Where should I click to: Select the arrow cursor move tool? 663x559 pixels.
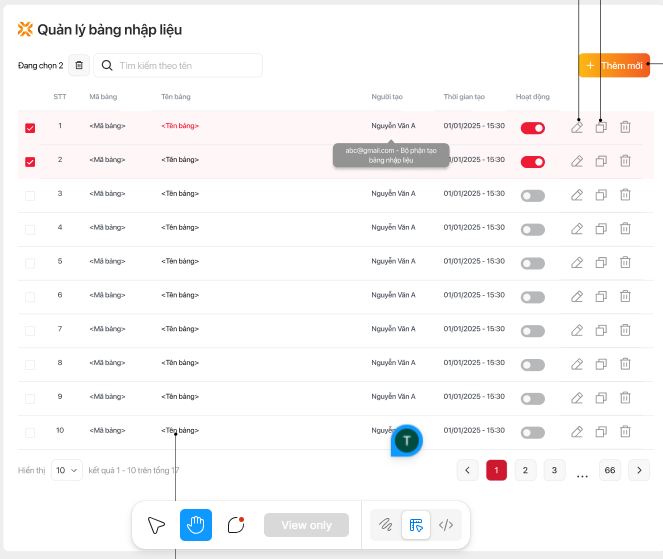tap(156, 525)
